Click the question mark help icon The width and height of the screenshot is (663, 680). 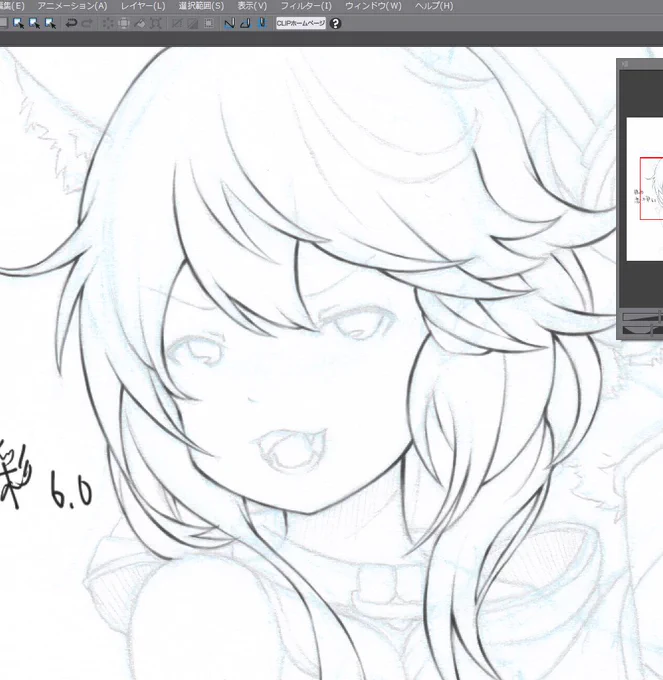(x=335, y=23)
